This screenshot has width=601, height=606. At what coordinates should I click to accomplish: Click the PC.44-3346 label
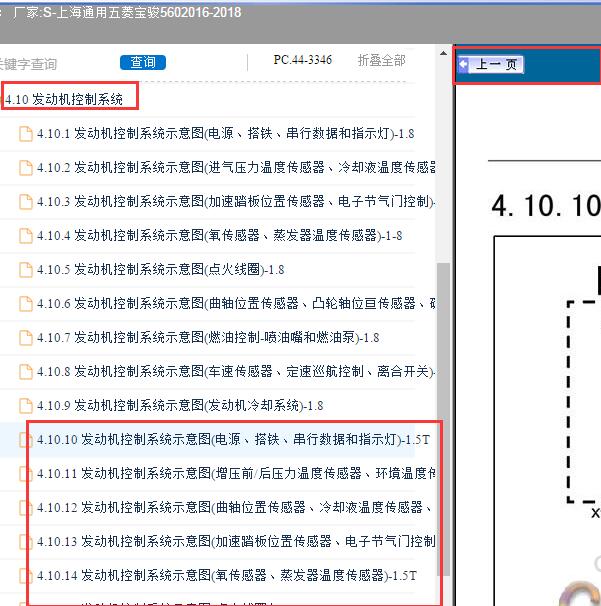[x=303, y=60]
